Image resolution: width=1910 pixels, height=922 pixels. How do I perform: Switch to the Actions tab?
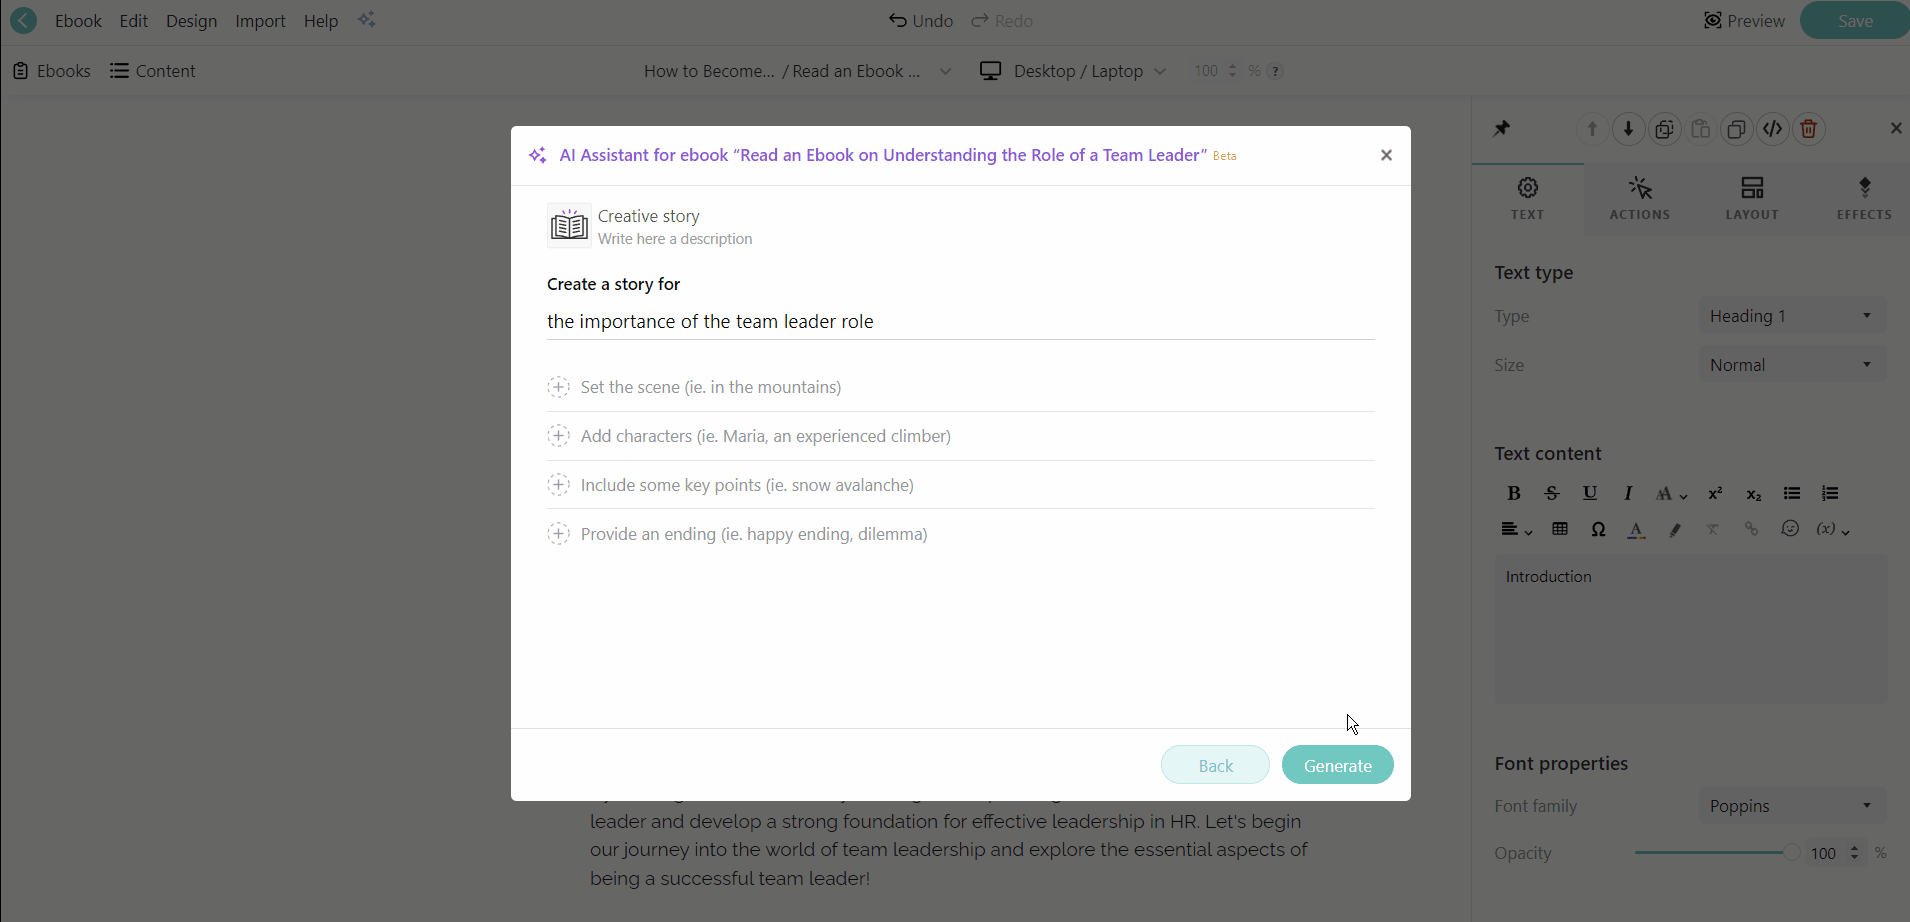point(1640,198)
